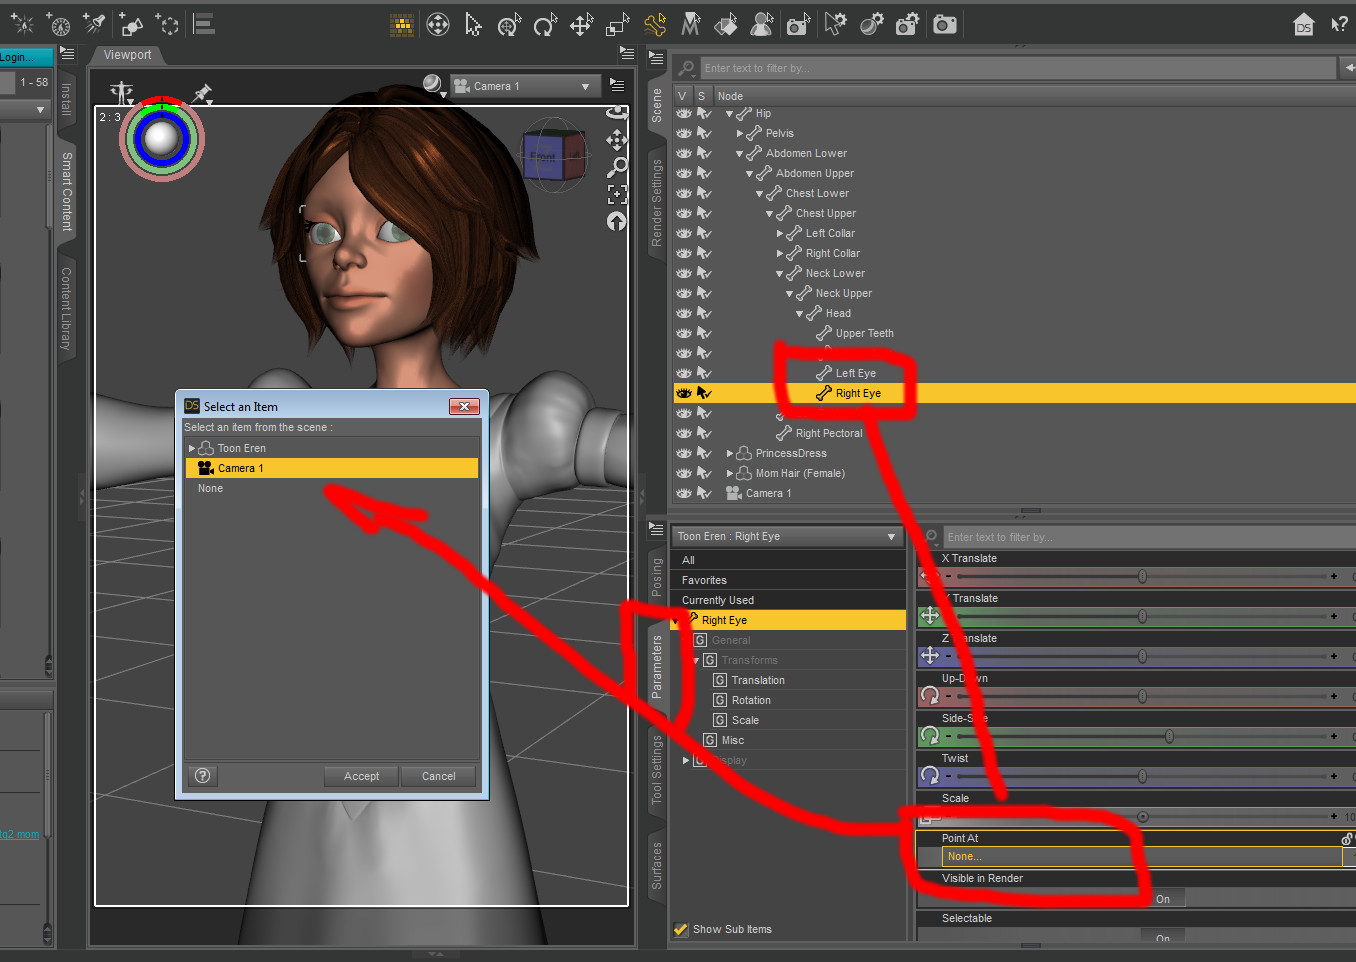
Task: Click the viewport pan control icon
Action: coord(617,140)
